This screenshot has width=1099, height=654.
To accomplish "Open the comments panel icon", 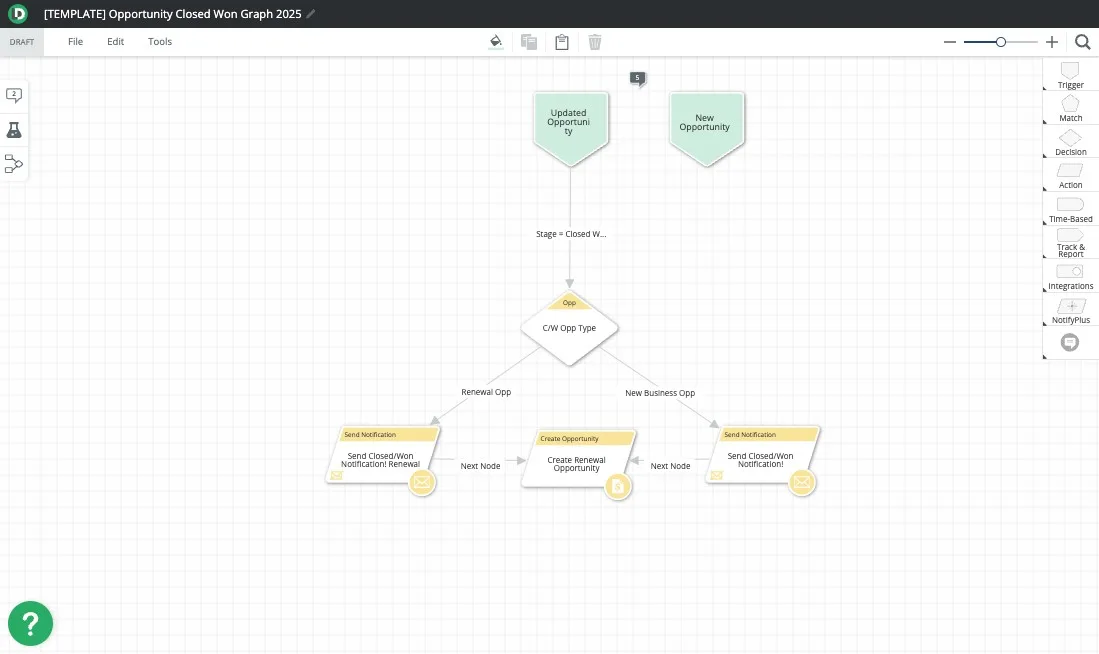I will tap(14, 95).
